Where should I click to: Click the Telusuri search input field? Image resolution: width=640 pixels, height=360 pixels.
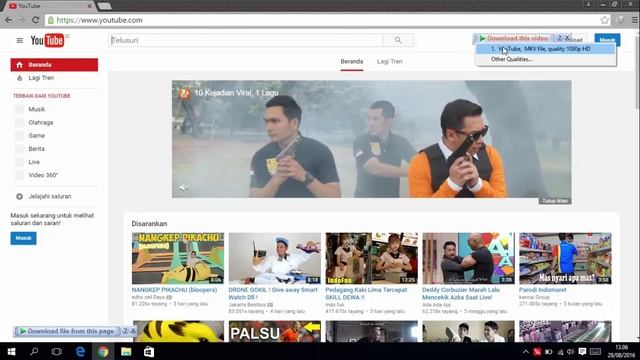[x=246, y=40]
